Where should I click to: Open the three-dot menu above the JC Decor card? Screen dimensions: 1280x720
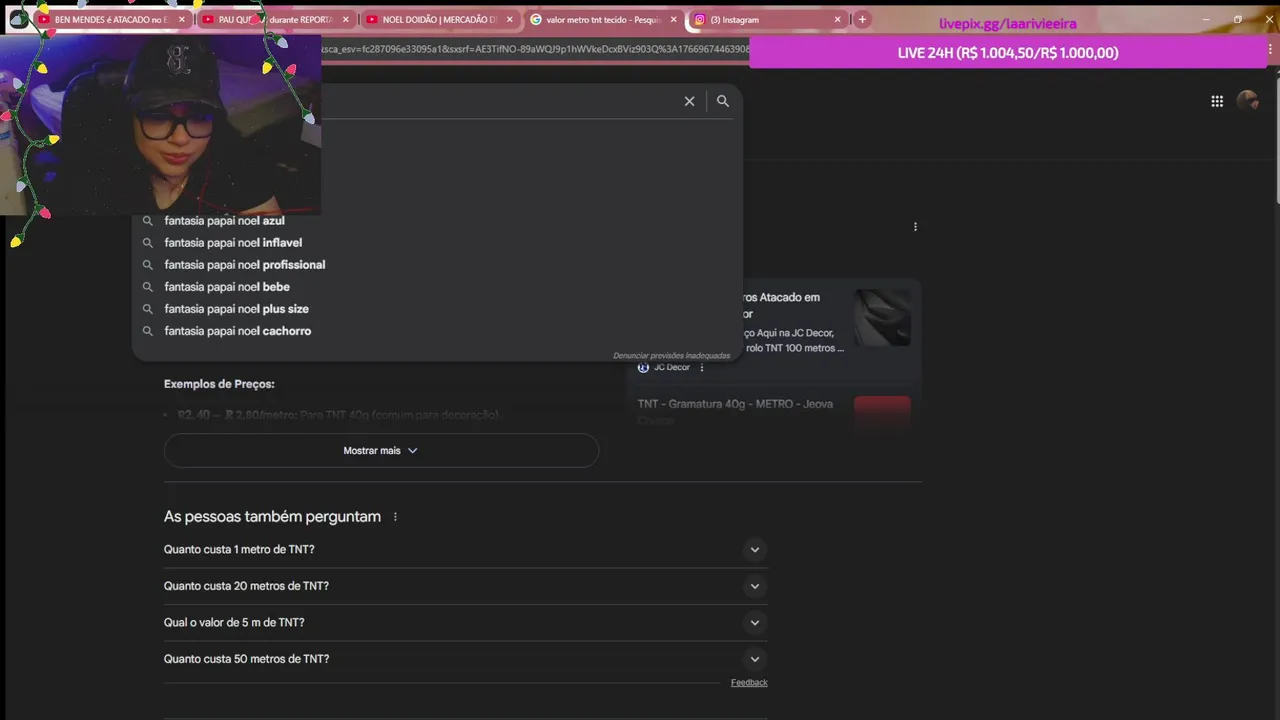[915, 227]
